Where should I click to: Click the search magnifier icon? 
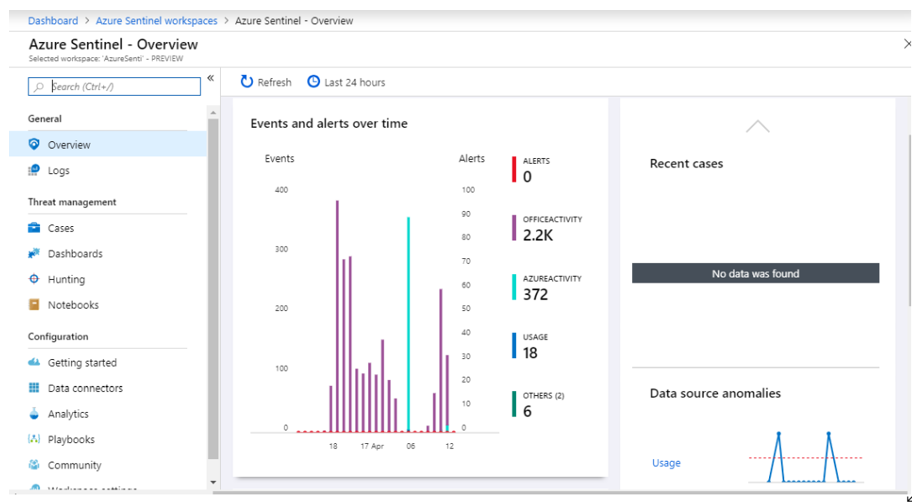(x=39, y=86)
